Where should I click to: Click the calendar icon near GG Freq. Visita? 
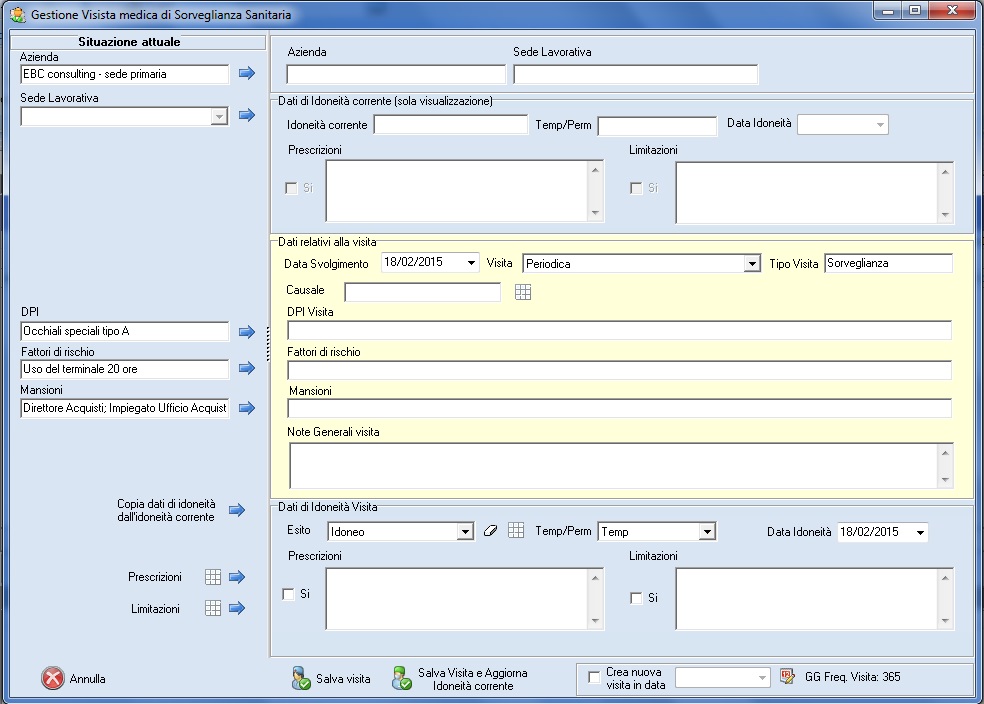pos(787,676)
